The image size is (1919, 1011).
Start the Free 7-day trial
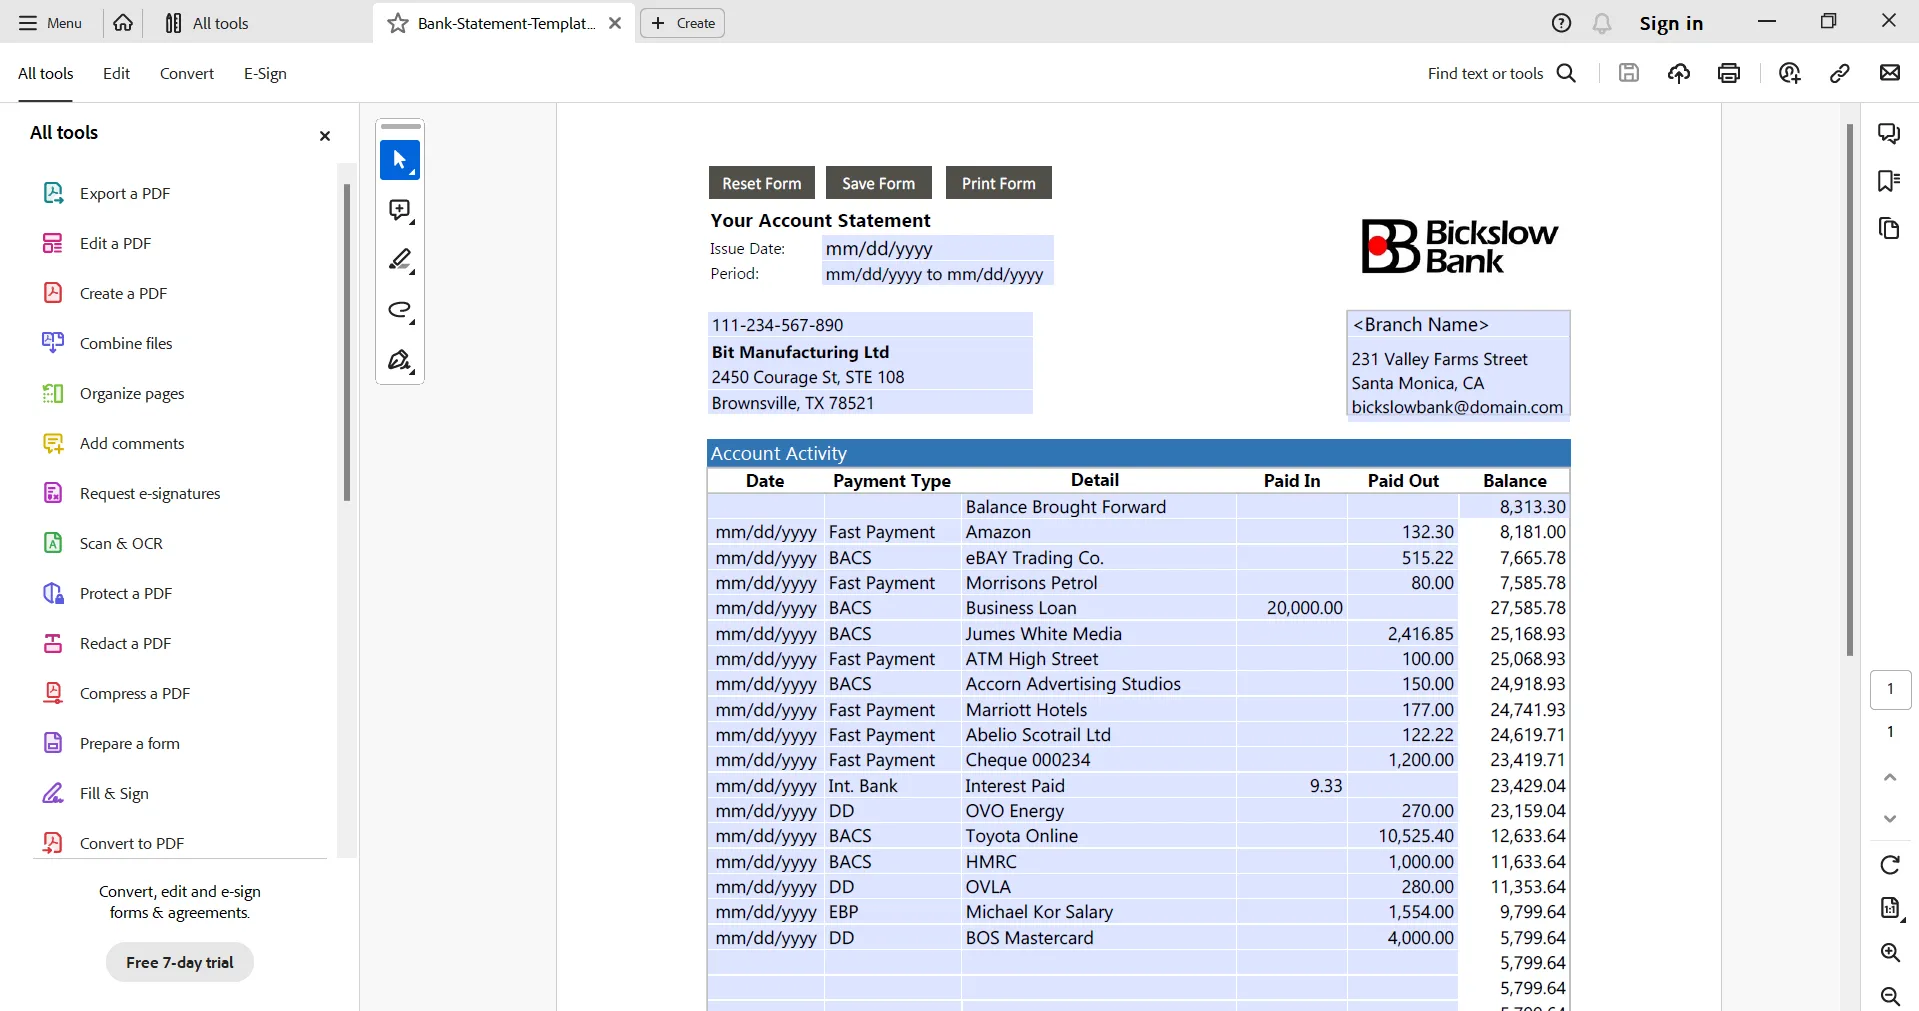[x=179, y=961]
